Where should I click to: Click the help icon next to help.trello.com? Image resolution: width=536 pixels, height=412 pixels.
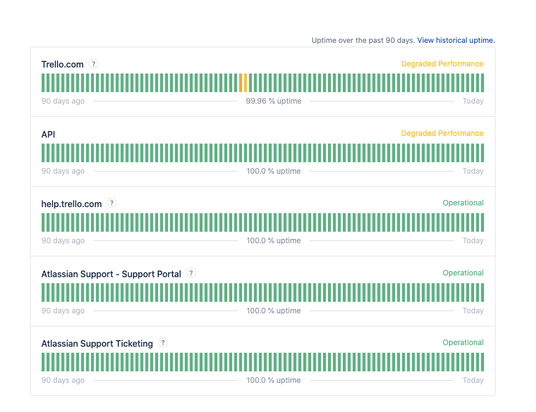pos(111,203)
